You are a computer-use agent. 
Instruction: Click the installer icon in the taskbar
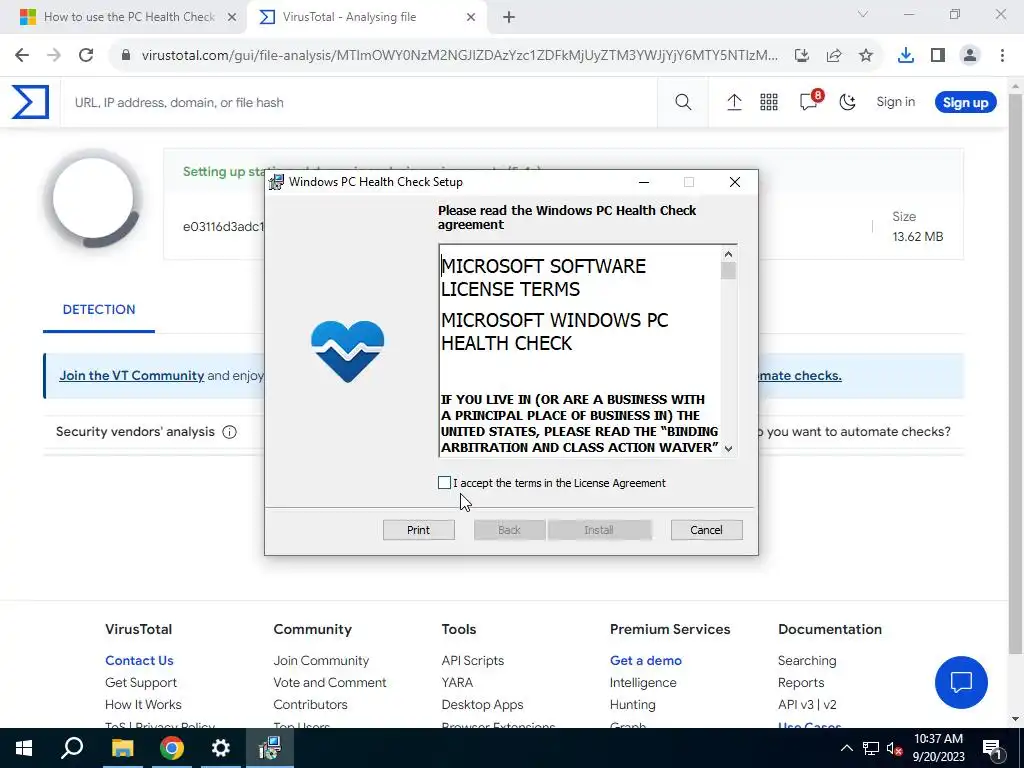[x=270, y=748]
